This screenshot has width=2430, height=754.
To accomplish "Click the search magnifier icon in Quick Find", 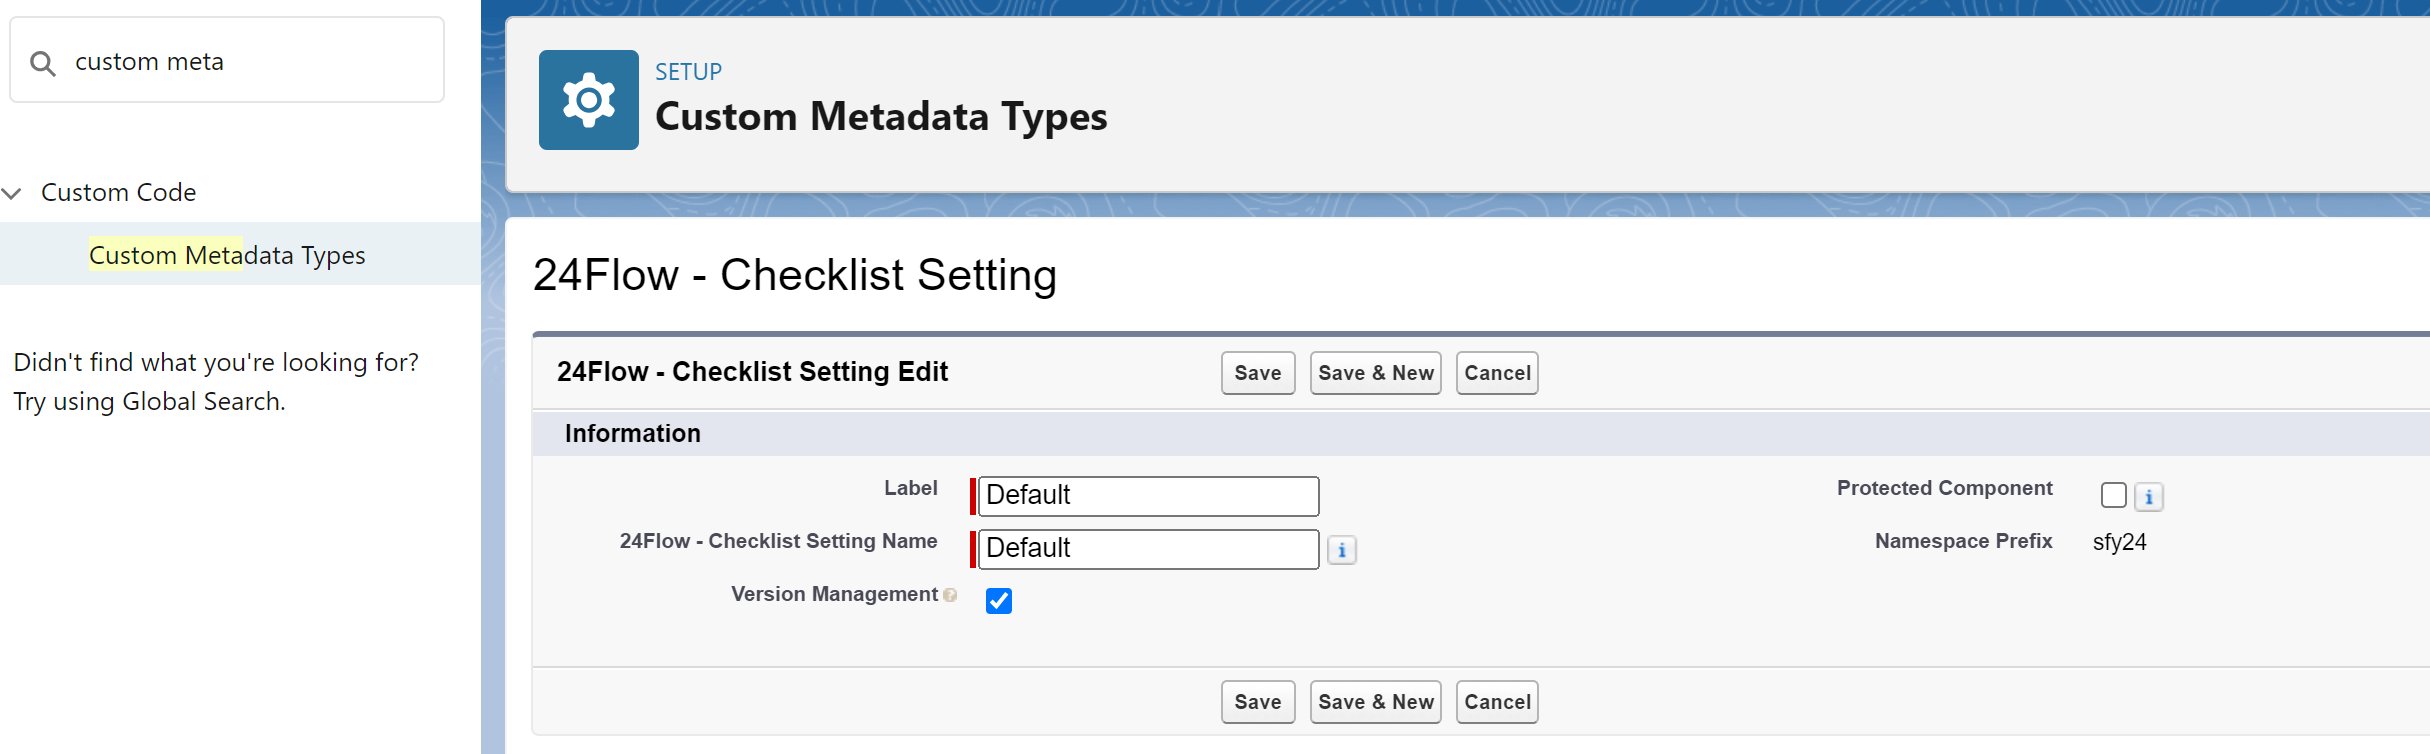I will [x=42, y=63].
